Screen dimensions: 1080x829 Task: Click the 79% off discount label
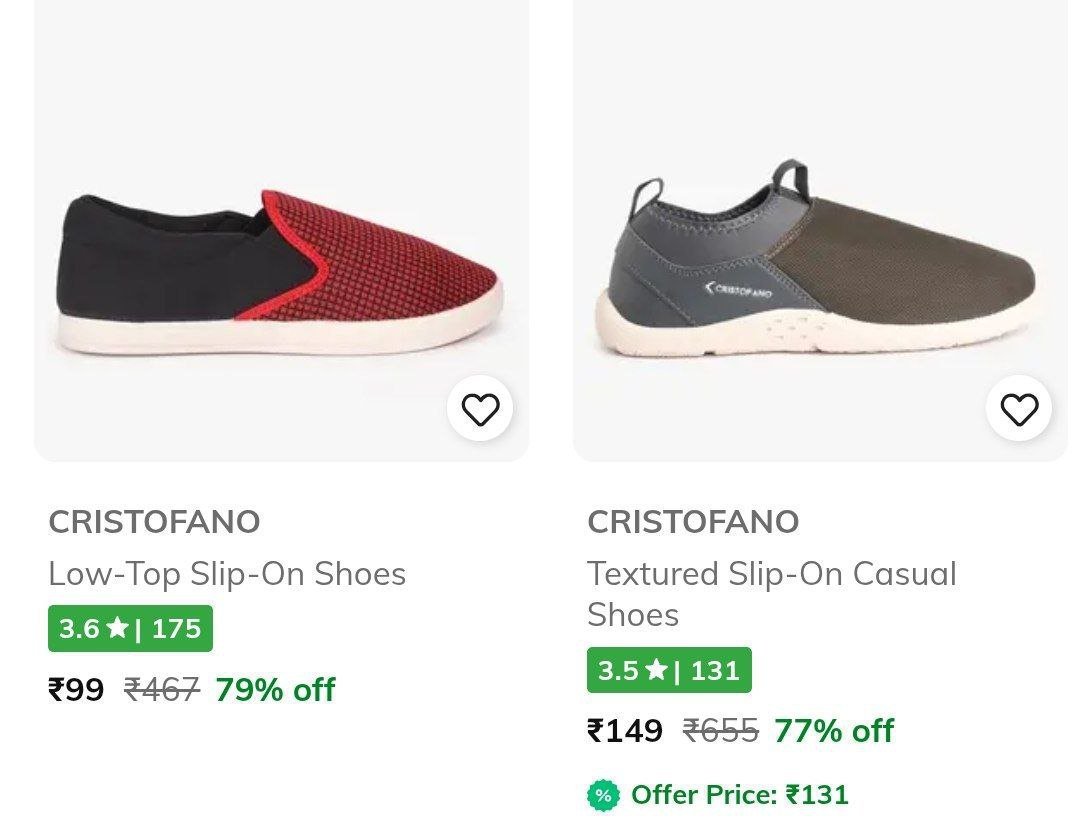pos(275,689)
